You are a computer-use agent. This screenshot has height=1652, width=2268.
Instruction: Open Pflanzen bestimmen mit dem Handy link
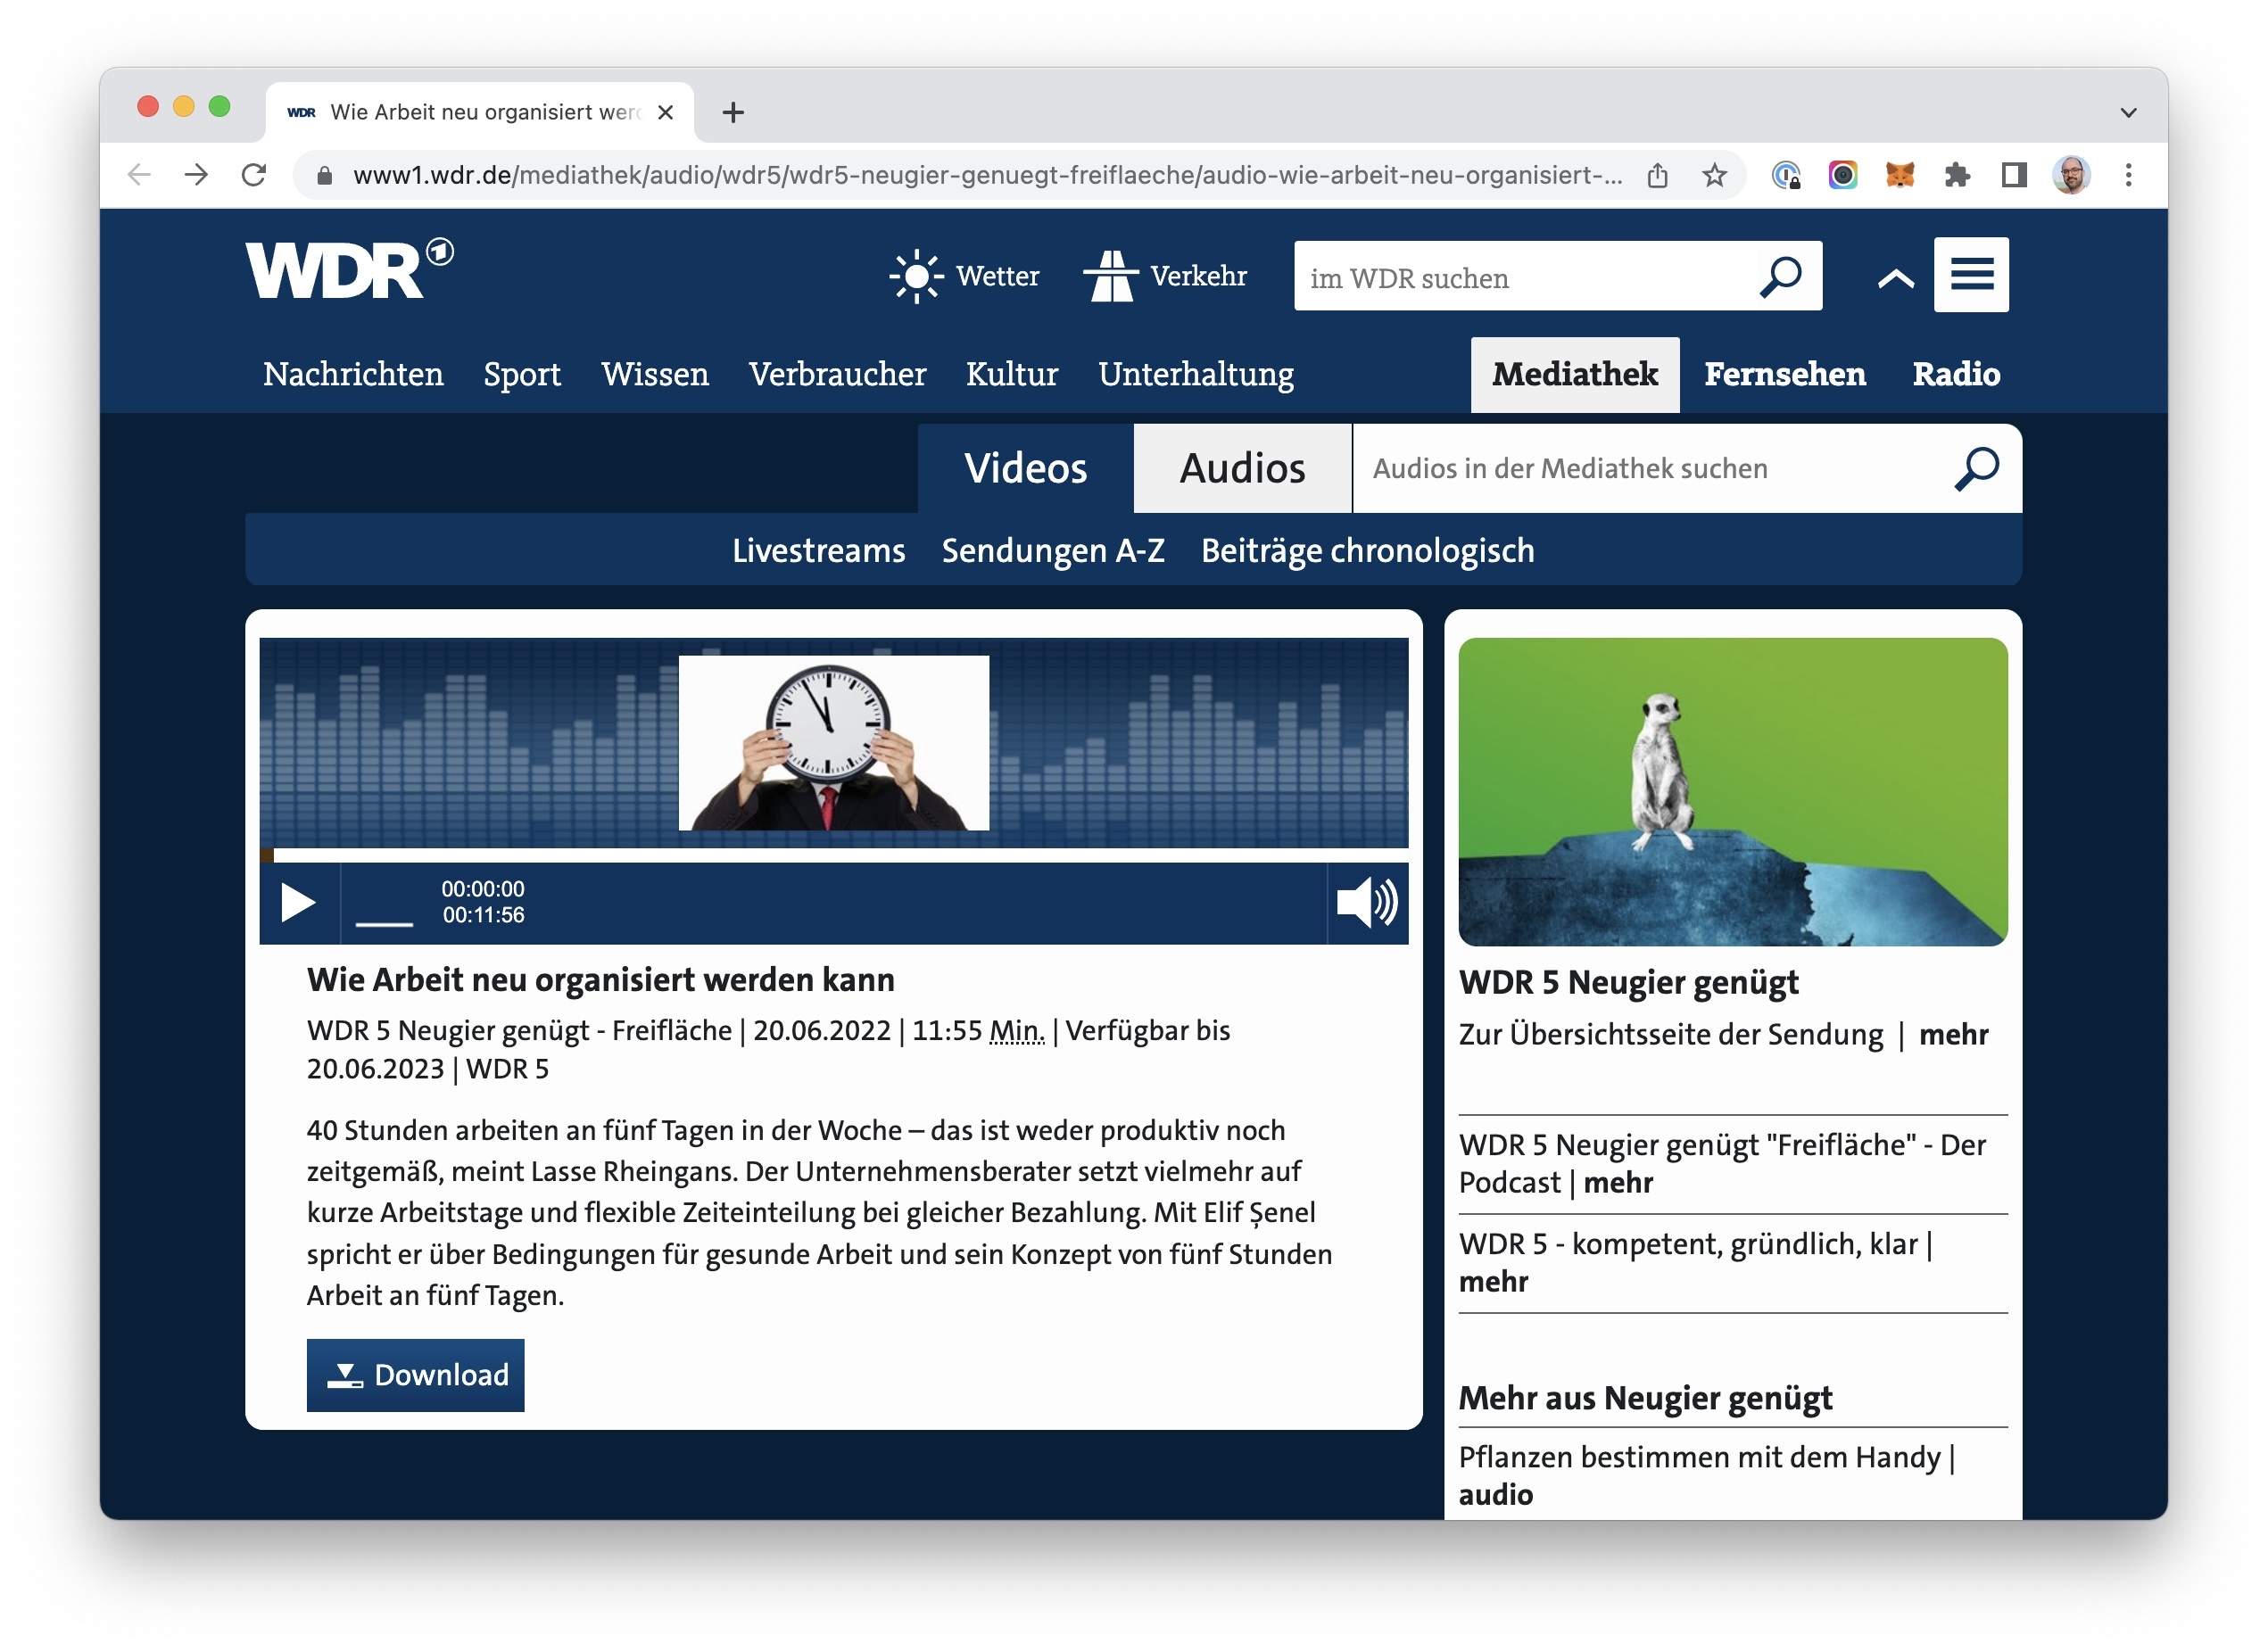tap(1700, 1458)
